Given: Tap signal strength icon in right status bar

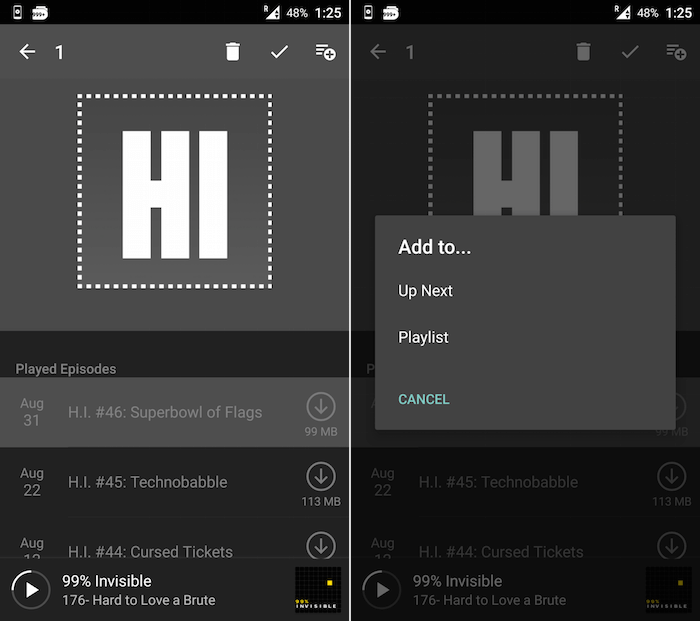Looking at the screenshot, I should 622,12.
